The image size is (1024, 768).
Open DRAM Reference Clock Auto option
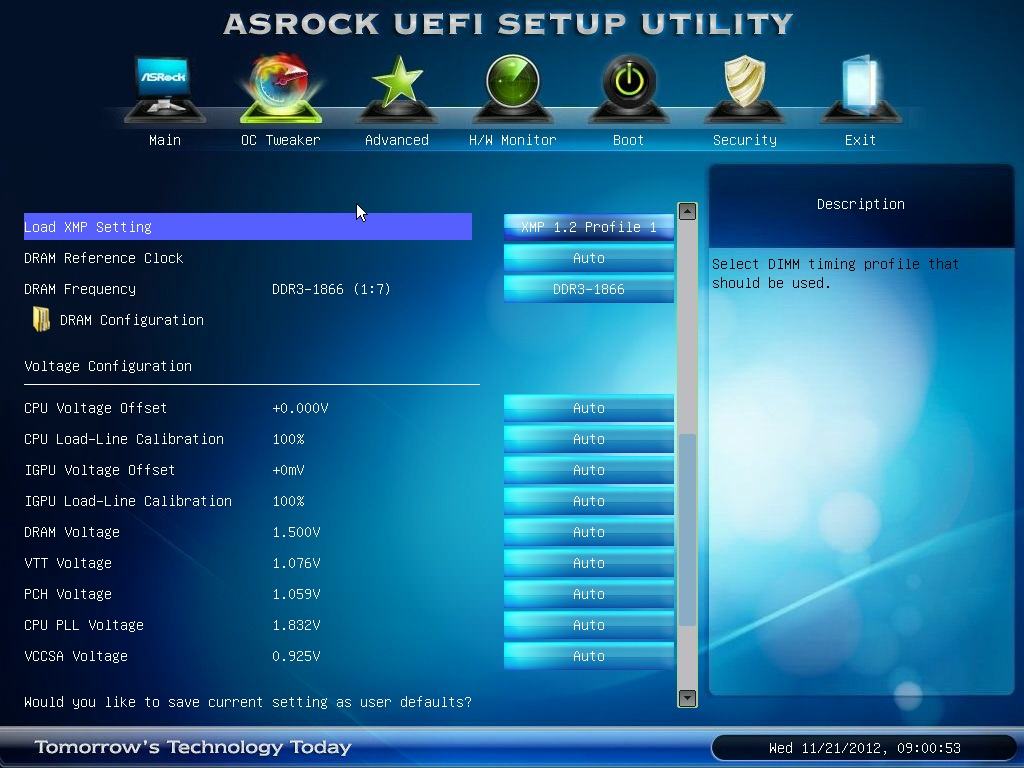pyautogui.click(x=589, y=258)
